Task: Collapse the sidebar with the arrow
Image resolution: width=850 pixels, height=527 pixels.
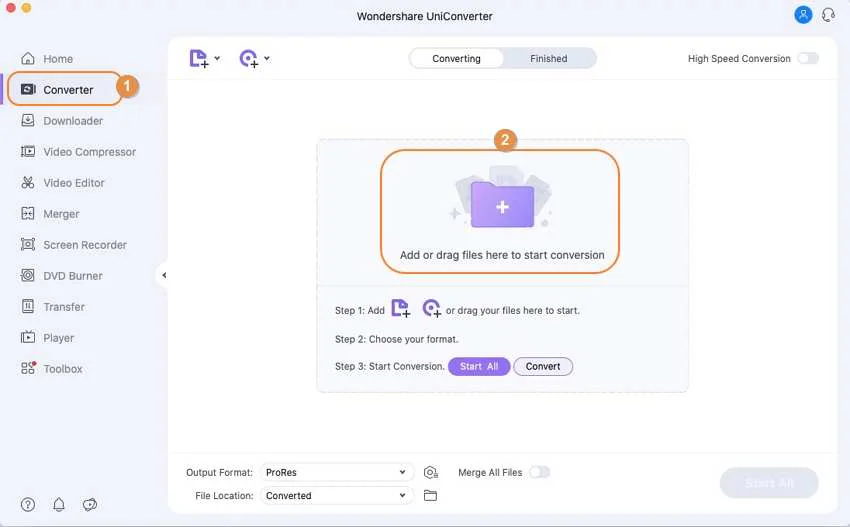Action: pyautogui.click(x=164, y=275)
